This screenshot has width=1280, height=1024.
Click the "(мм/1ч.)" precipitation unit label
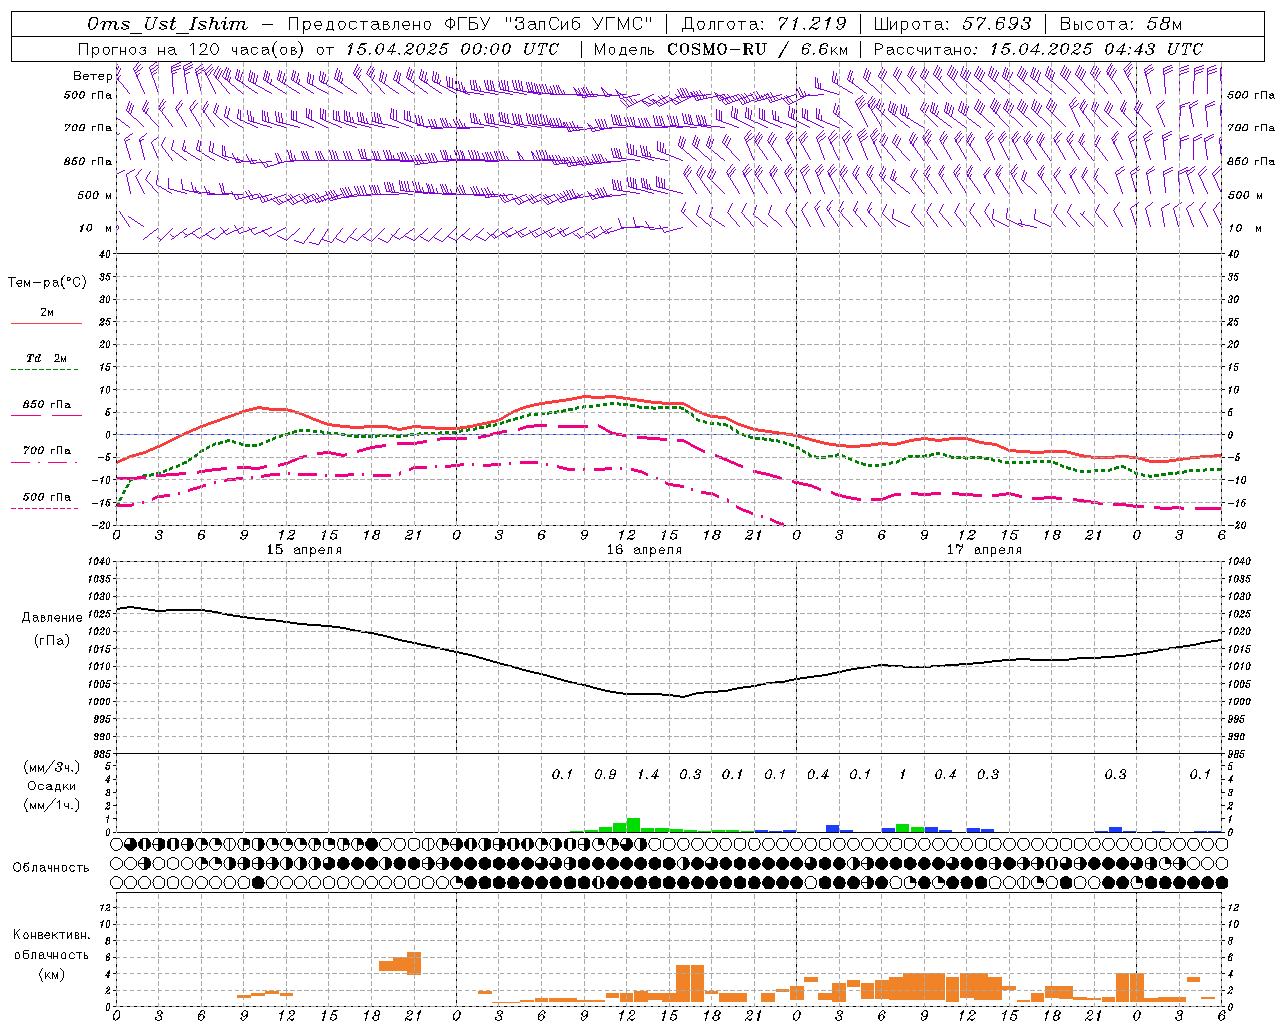pyautogui.click(x=52, y=805)
